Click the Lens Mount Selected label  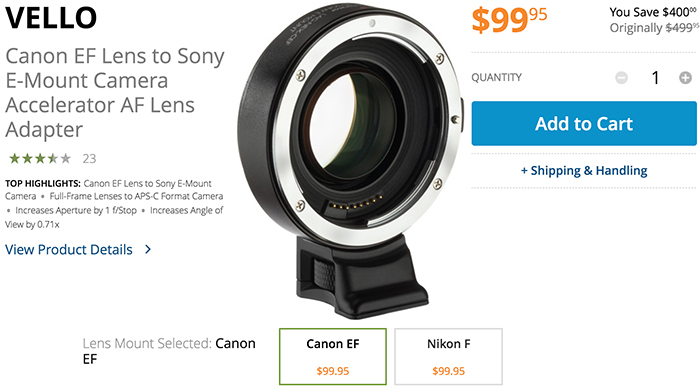(x=147, y=343)
